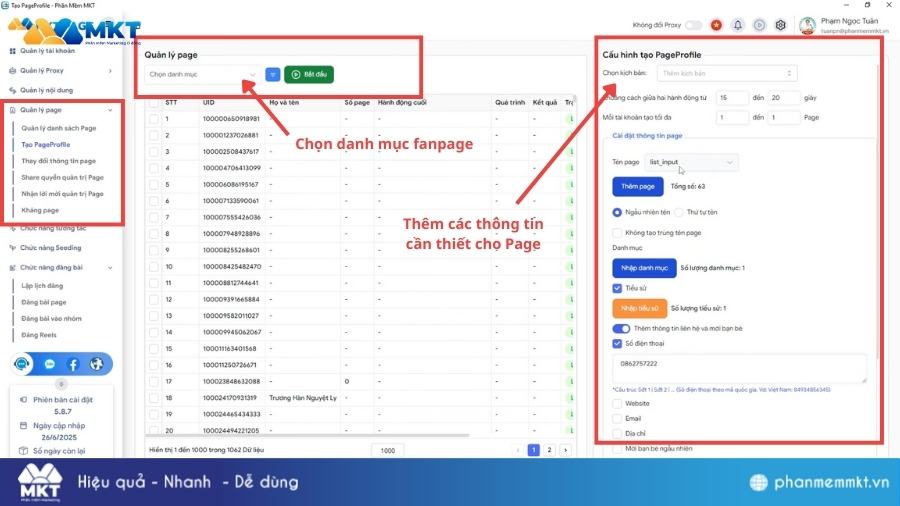Click the Quản lý Proxy icon
Image resolution: width=900 pixels, height=506 pixels.
tap(13, 71)
